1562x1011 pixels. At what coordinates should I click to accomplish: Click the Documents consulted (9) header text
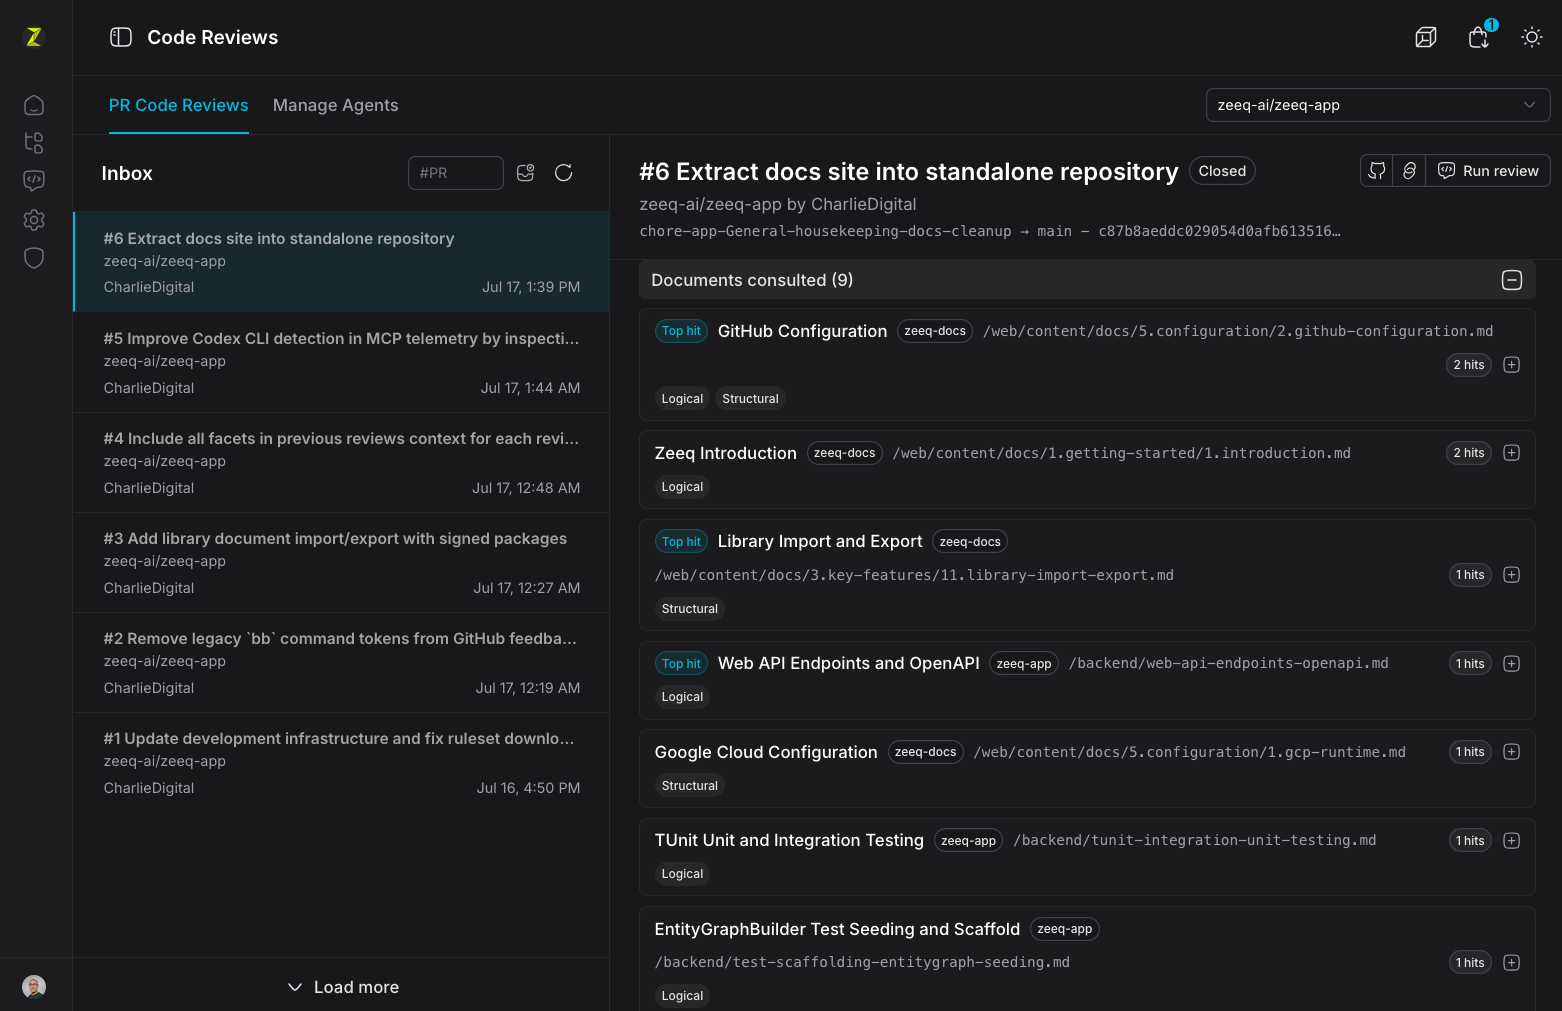click(752, 280)
